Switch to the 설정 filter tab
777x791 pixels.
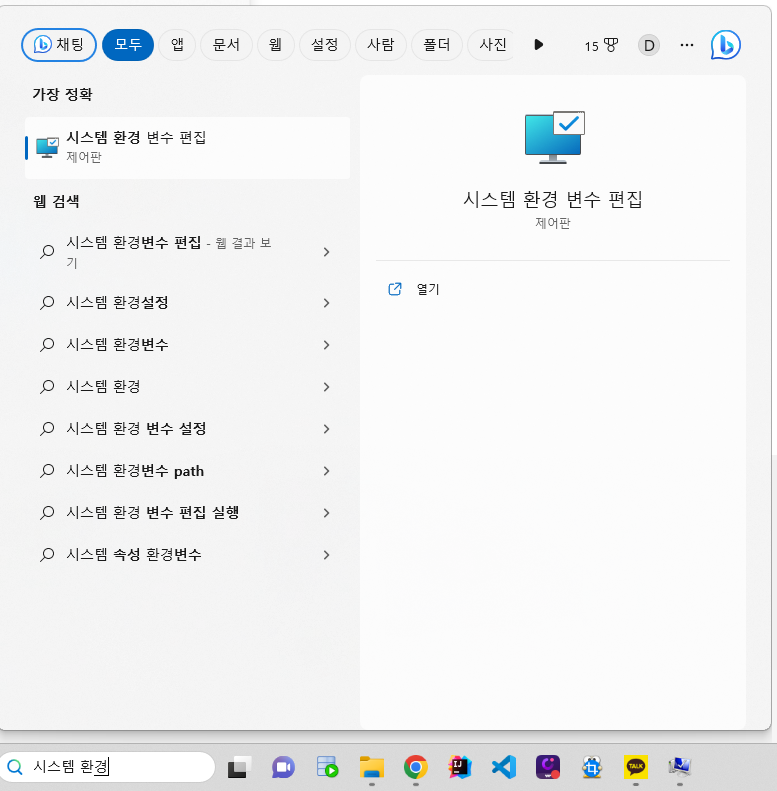pos(324,45)
